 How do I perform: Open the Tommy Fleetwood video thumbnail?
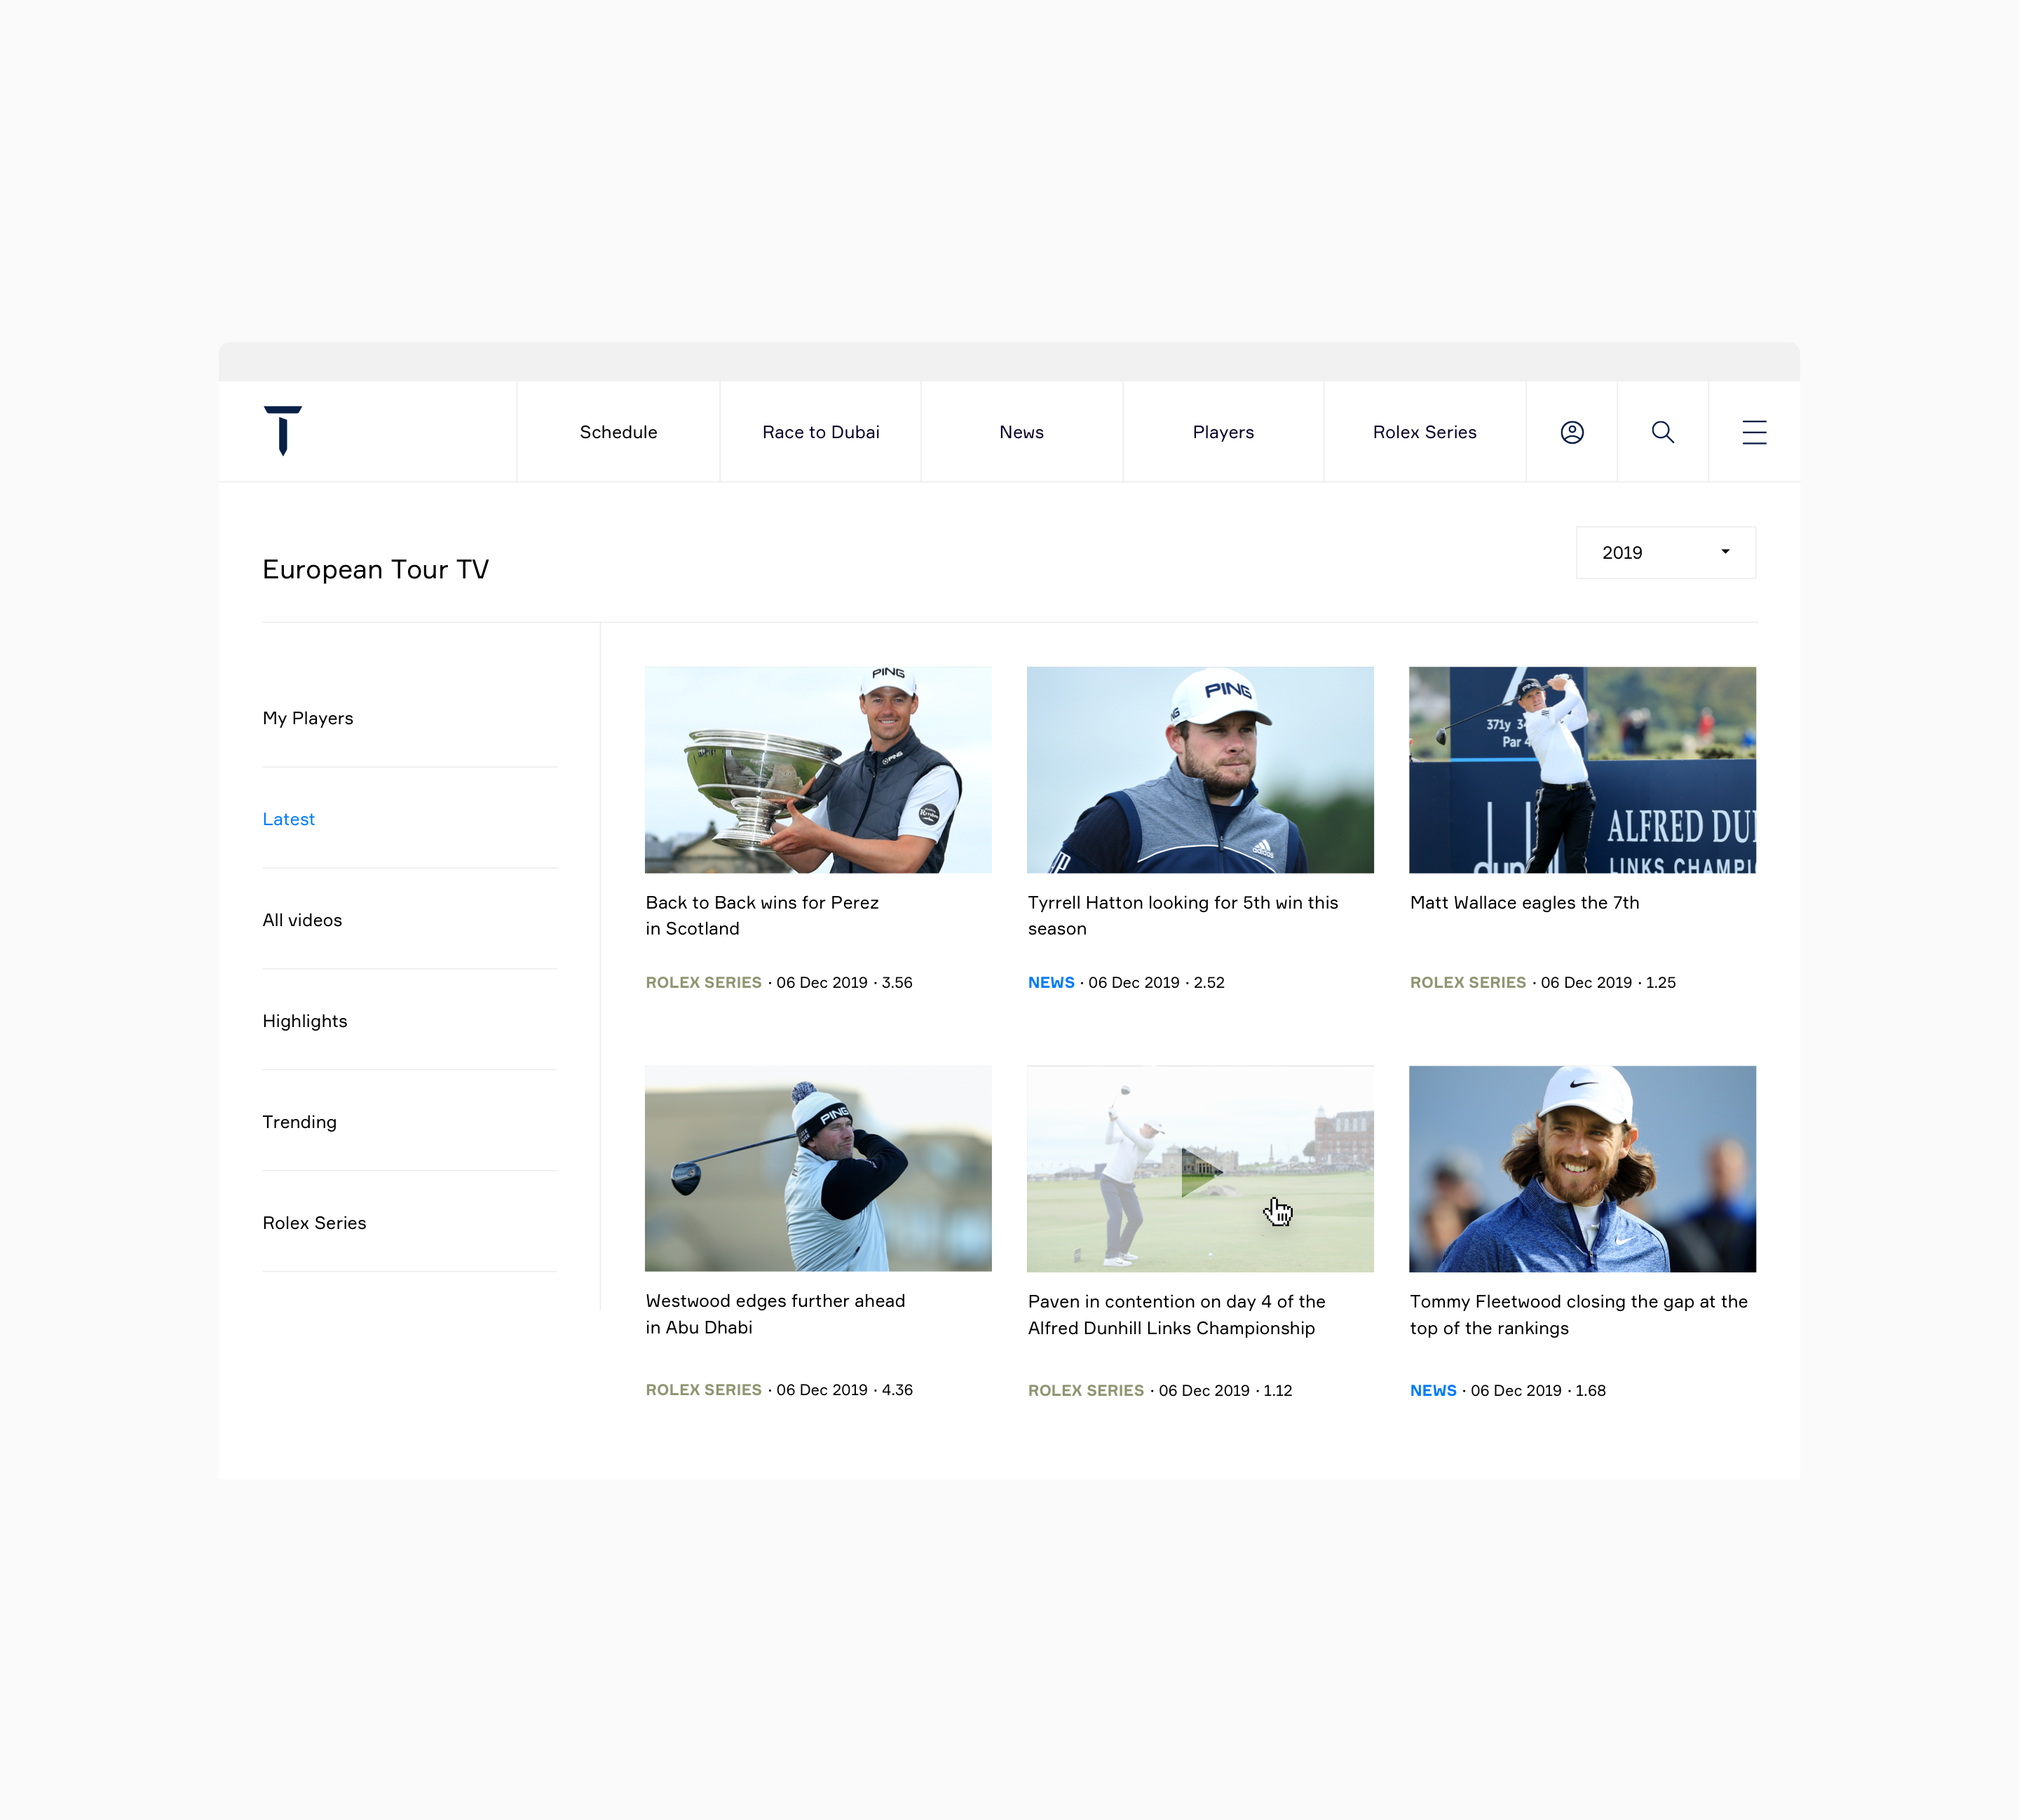click(x=1582, y=1169)
